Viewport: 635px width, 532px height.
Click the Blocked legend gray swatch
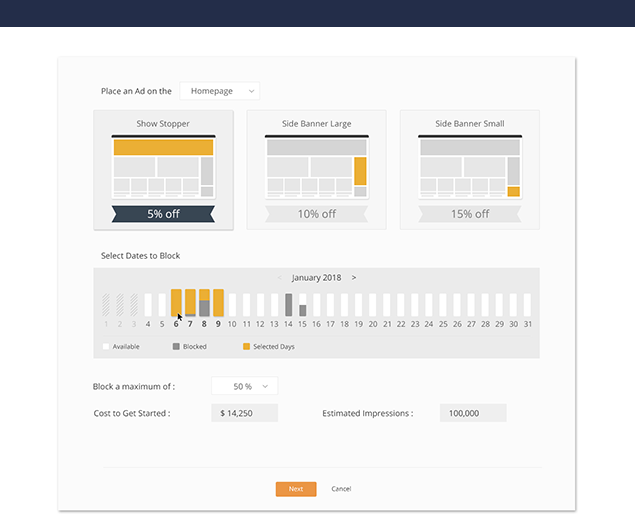tap(176, 347)
